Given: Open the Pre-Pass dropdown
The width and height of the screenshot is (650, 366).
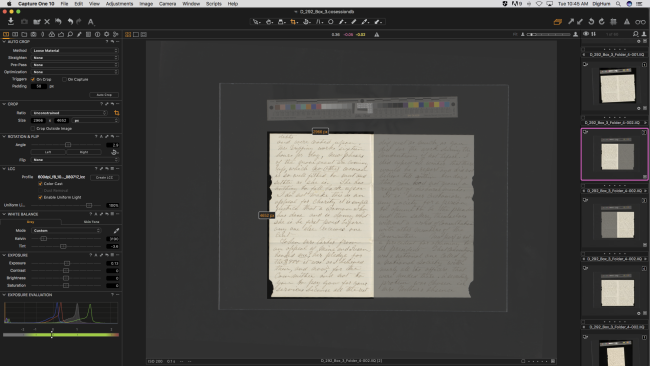Looking at the screenshot, I should pos(75,65).
